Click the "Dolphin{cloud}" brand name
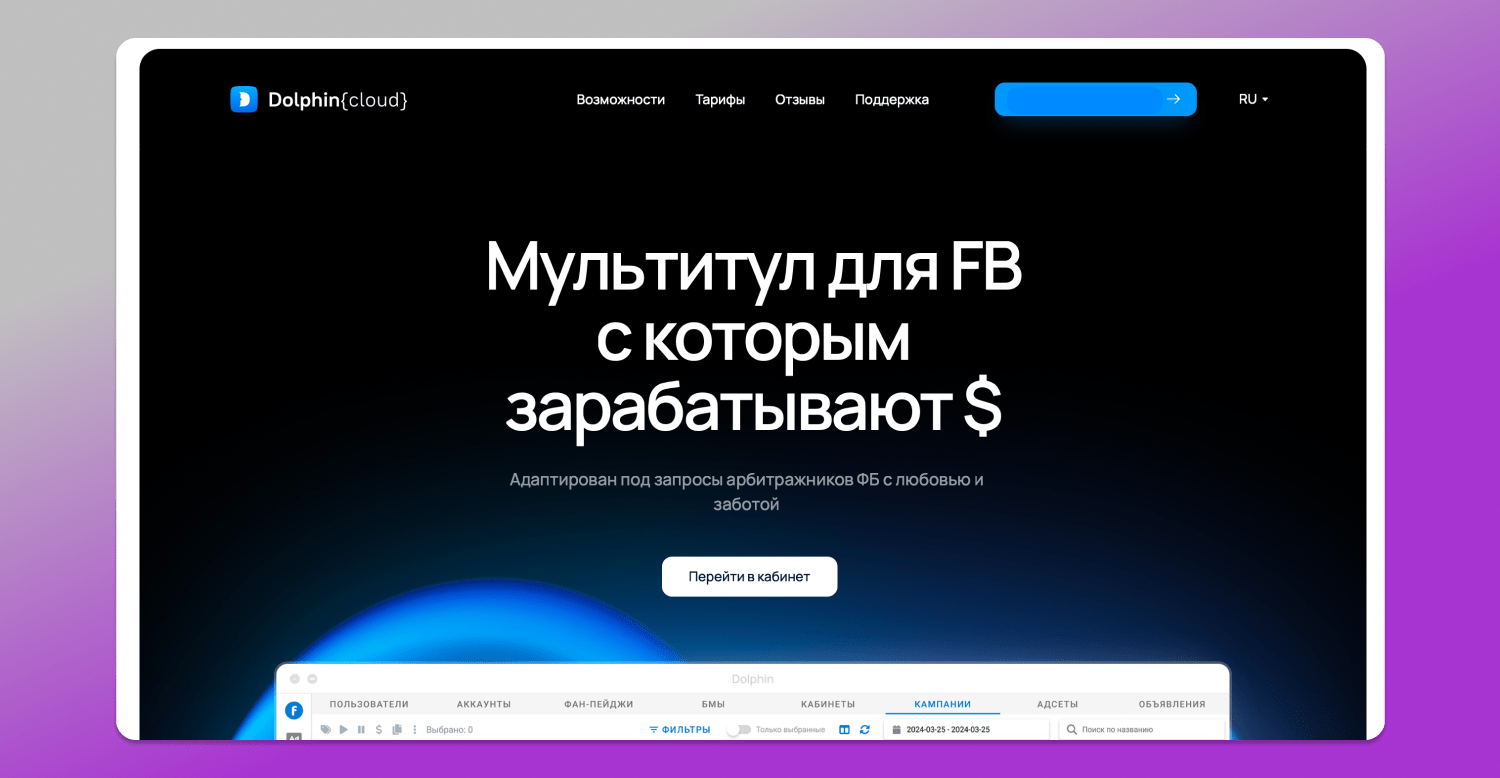Viewport: 1500px width, 778px height. pos(338,99)
